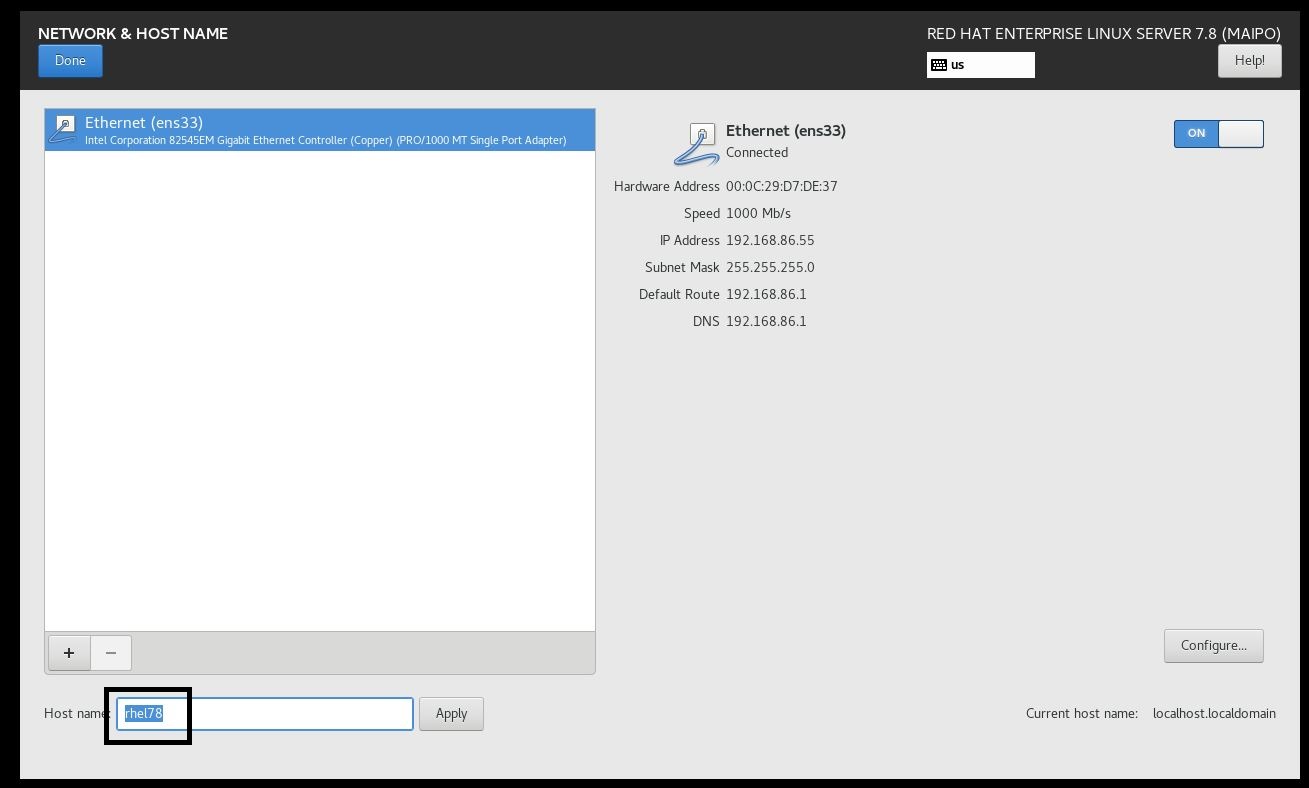Click the Ethernet (ens33) heading in details

[x=786, y=131]
